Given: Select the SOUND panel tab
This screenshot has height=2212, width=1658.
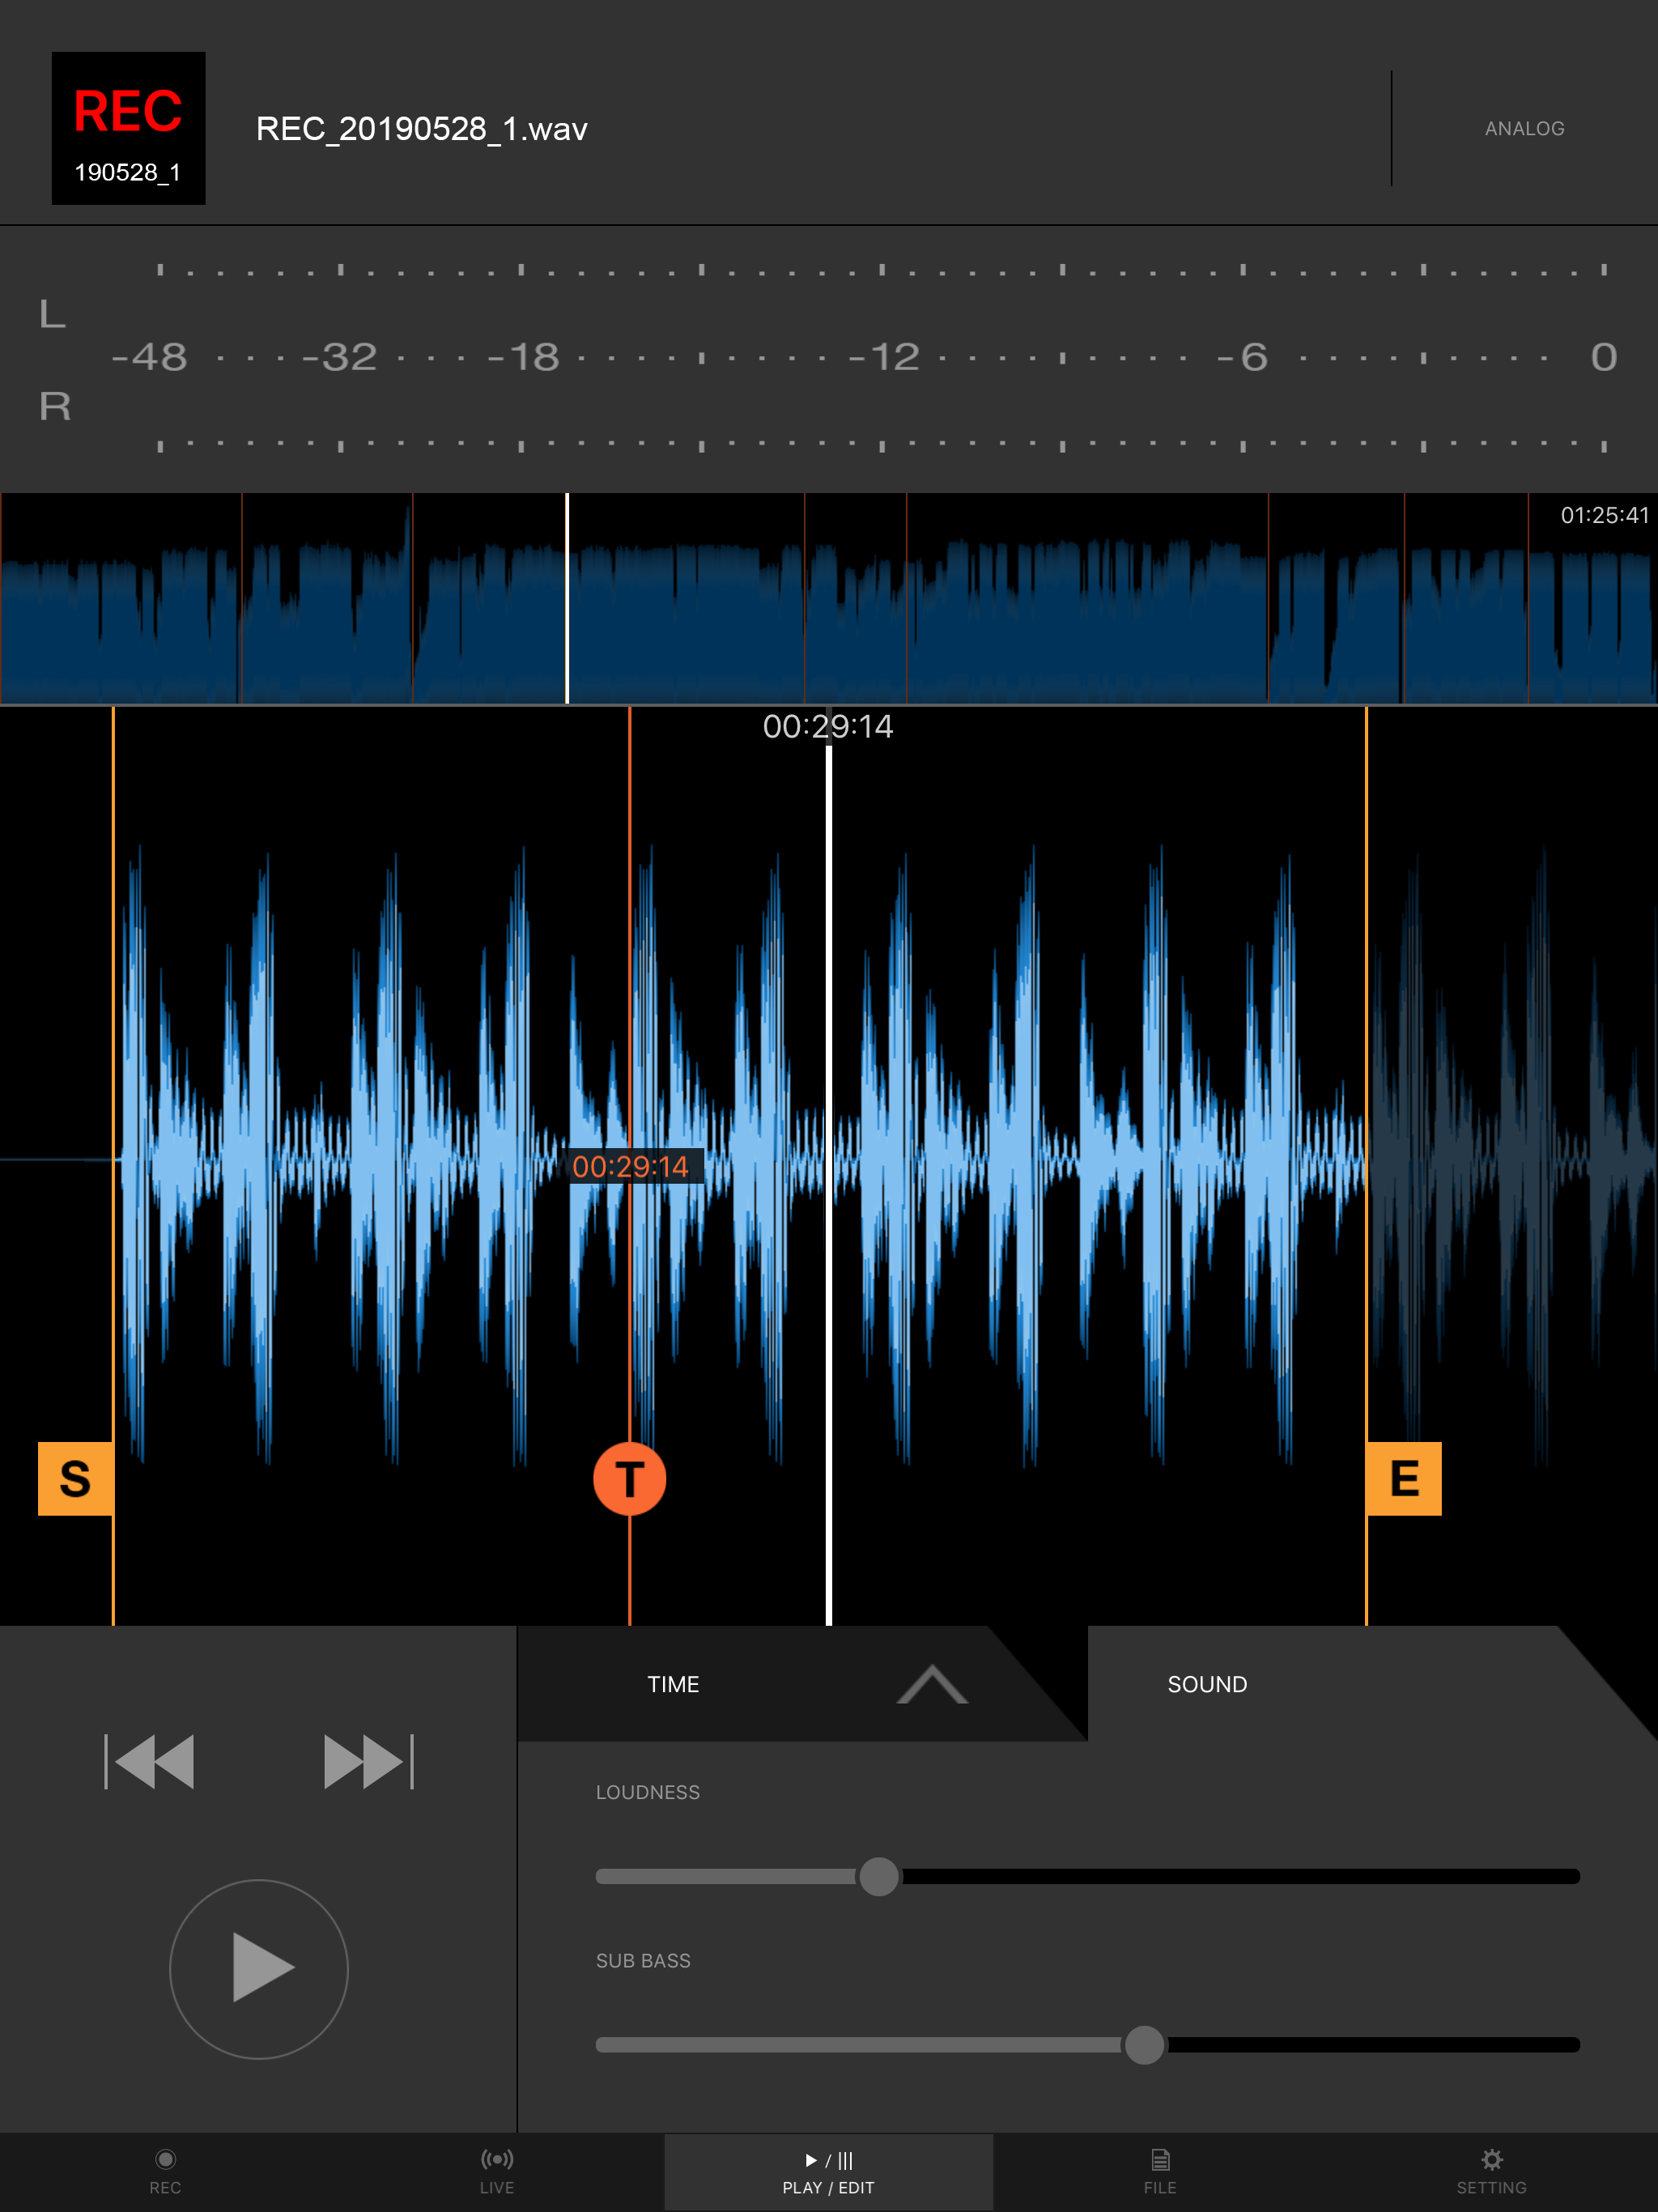Looking at the screenshot, I should [1207, 1685].
